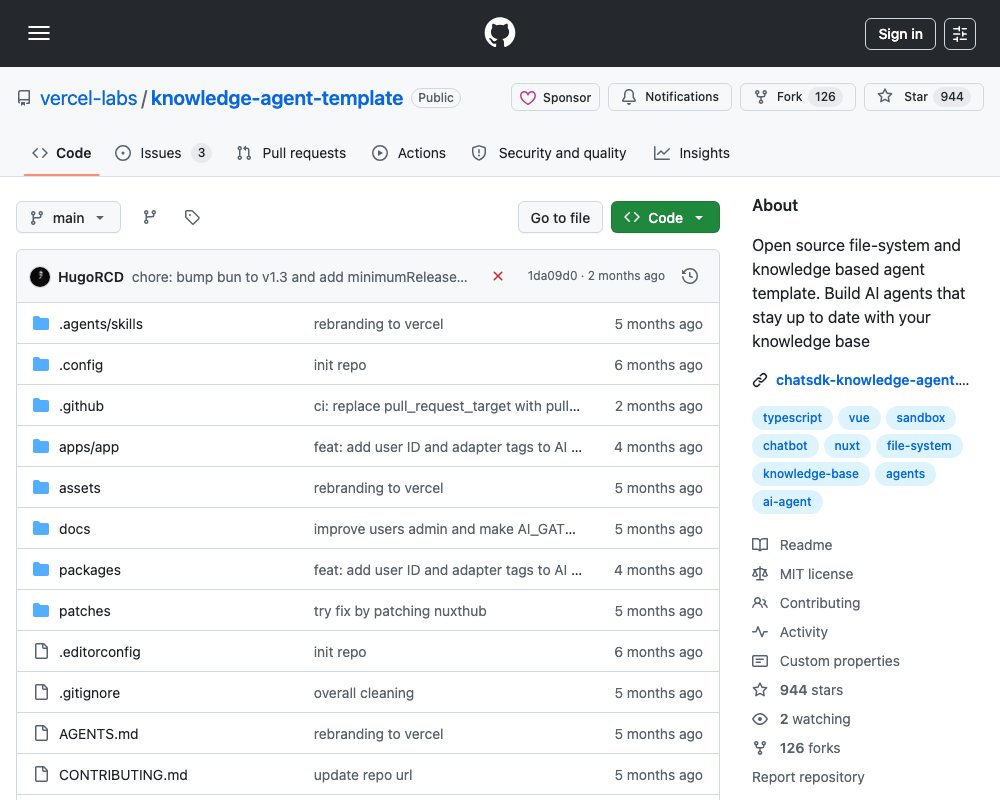The height and width of the screenshot is (800, 1000).
Task: Open the AGENTS.md file
Action: (98, 734)
